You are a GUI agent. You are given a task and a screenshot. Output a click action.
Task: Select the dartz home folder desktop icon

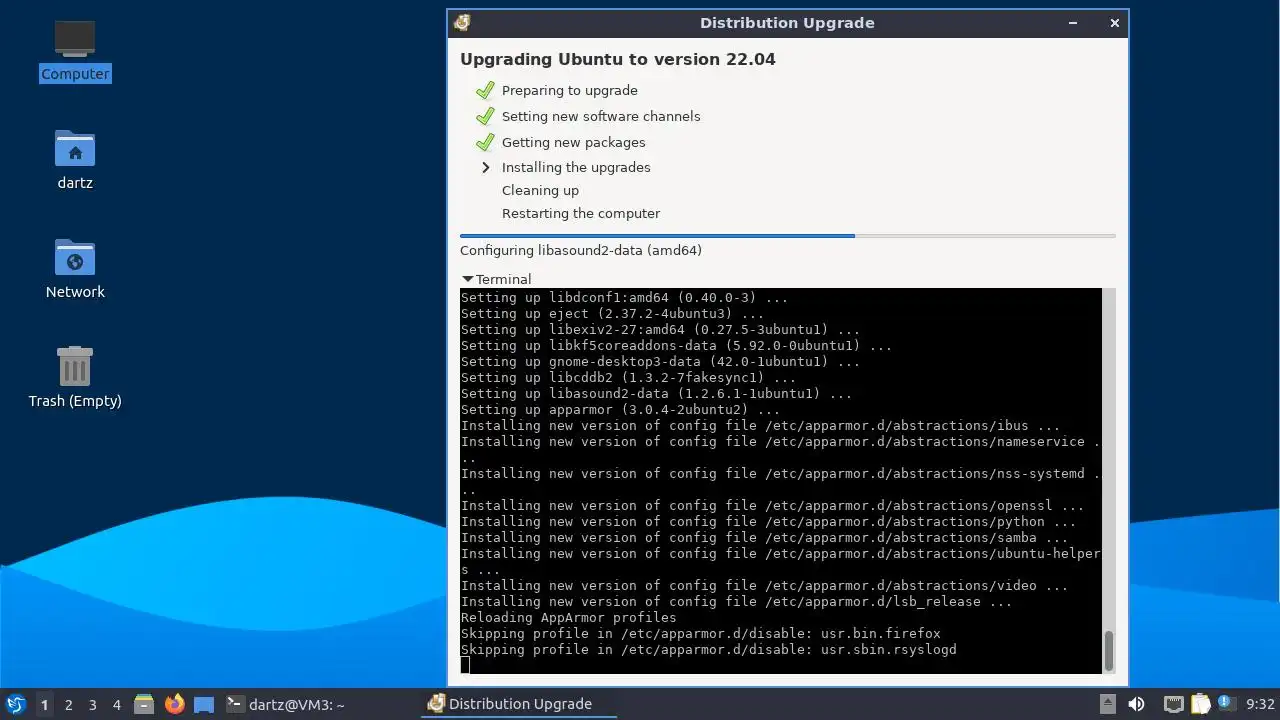coord(75,160)
